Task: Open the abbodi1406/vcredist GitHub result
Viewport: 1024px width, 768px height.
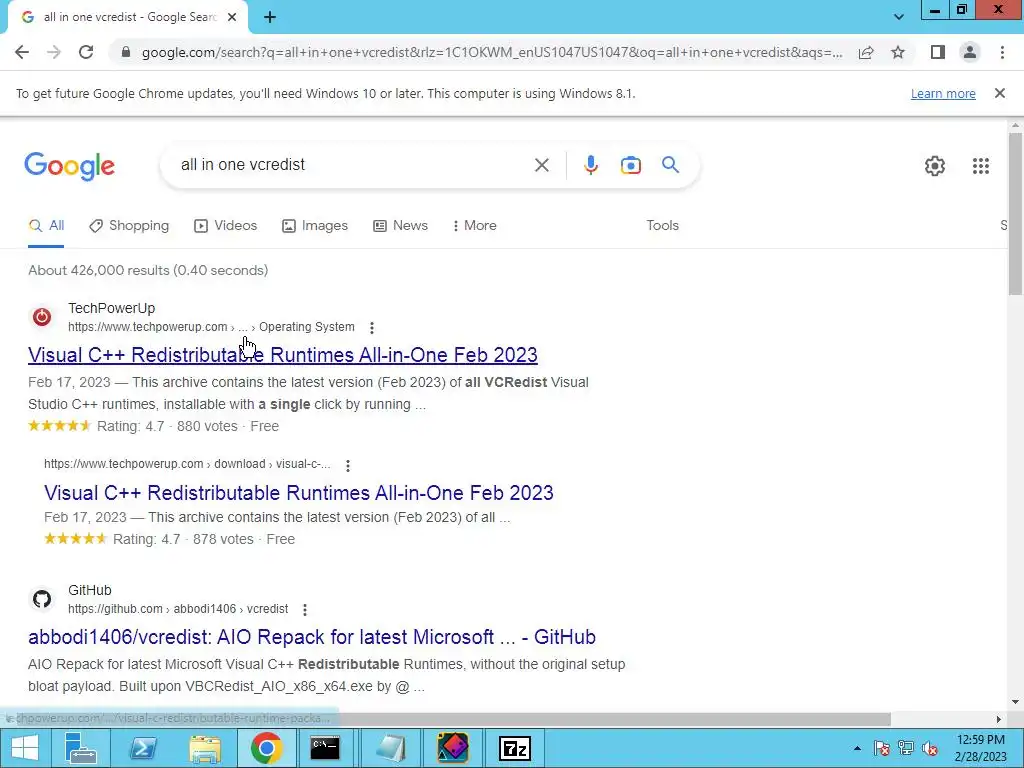Action: tap(312, 637)
